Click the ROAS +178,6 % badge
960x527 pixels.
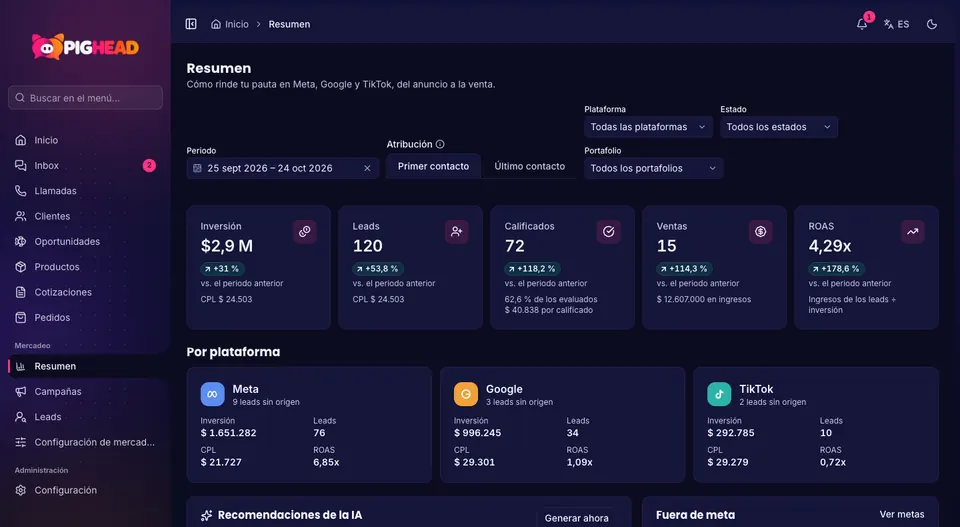836,269
